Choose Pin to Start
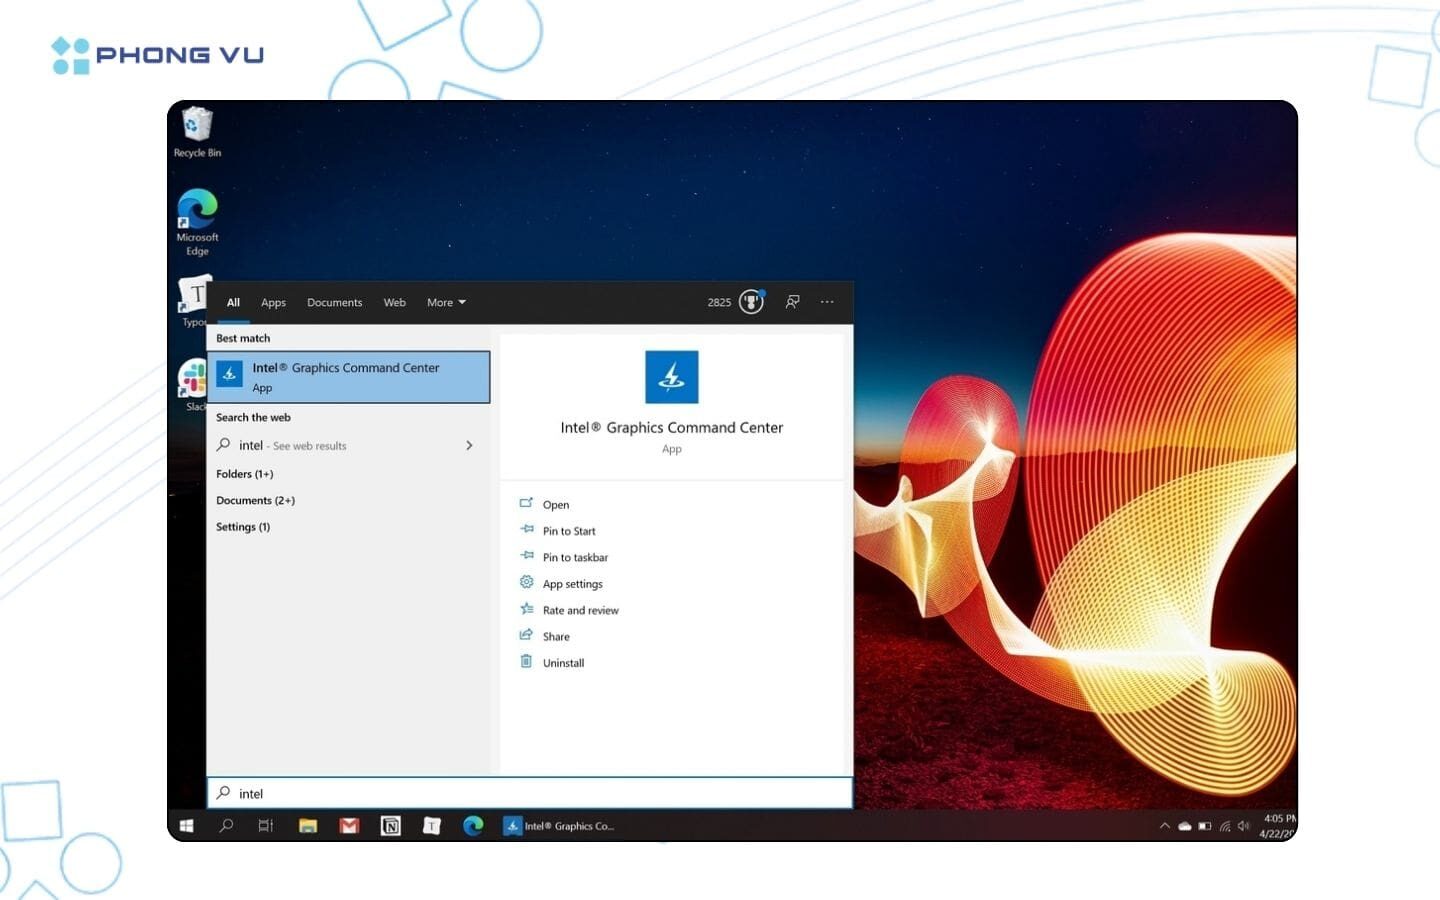This screenshot has height=900, width=1440. click(569, 532)
